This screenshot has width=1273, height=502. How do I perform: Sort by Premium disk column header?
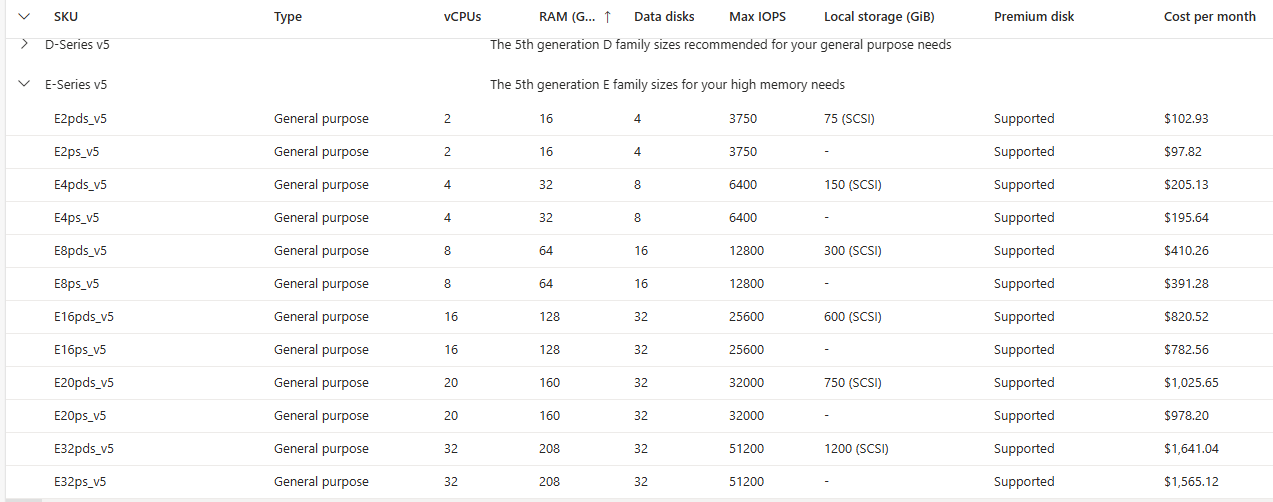(x=1033, y=17)
